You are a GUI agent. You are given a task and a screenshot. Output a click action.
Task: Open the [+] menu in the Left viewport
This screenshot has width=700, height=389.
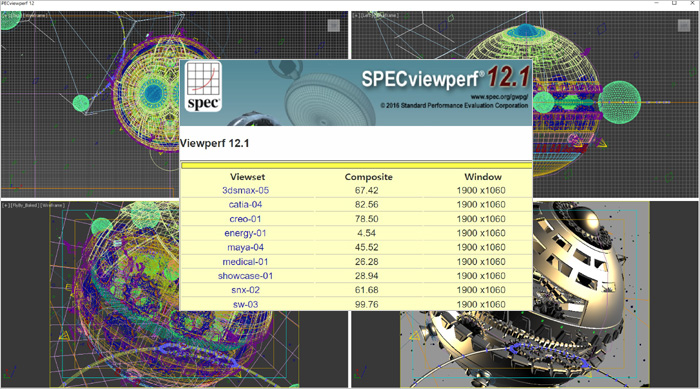[355, 15]
